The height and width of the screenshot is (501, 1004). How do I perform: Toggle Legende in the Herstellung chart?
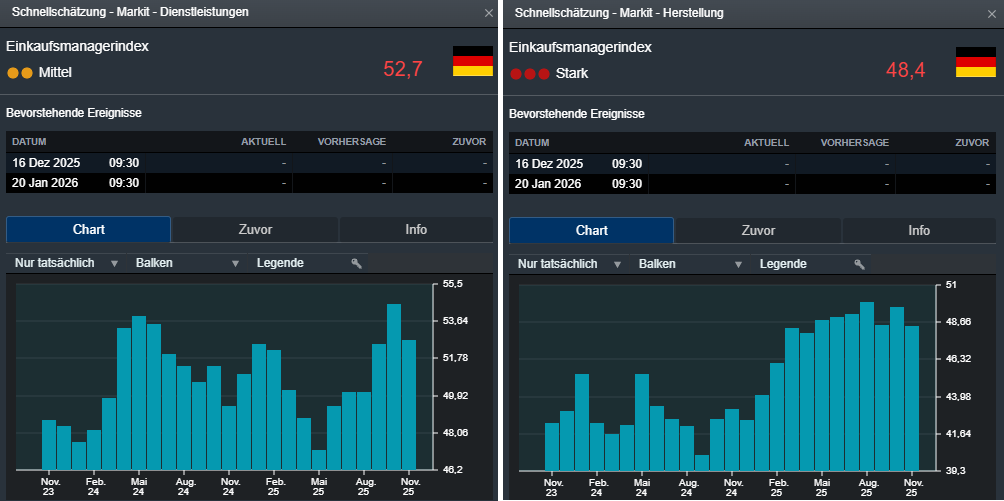coord(783,264)
